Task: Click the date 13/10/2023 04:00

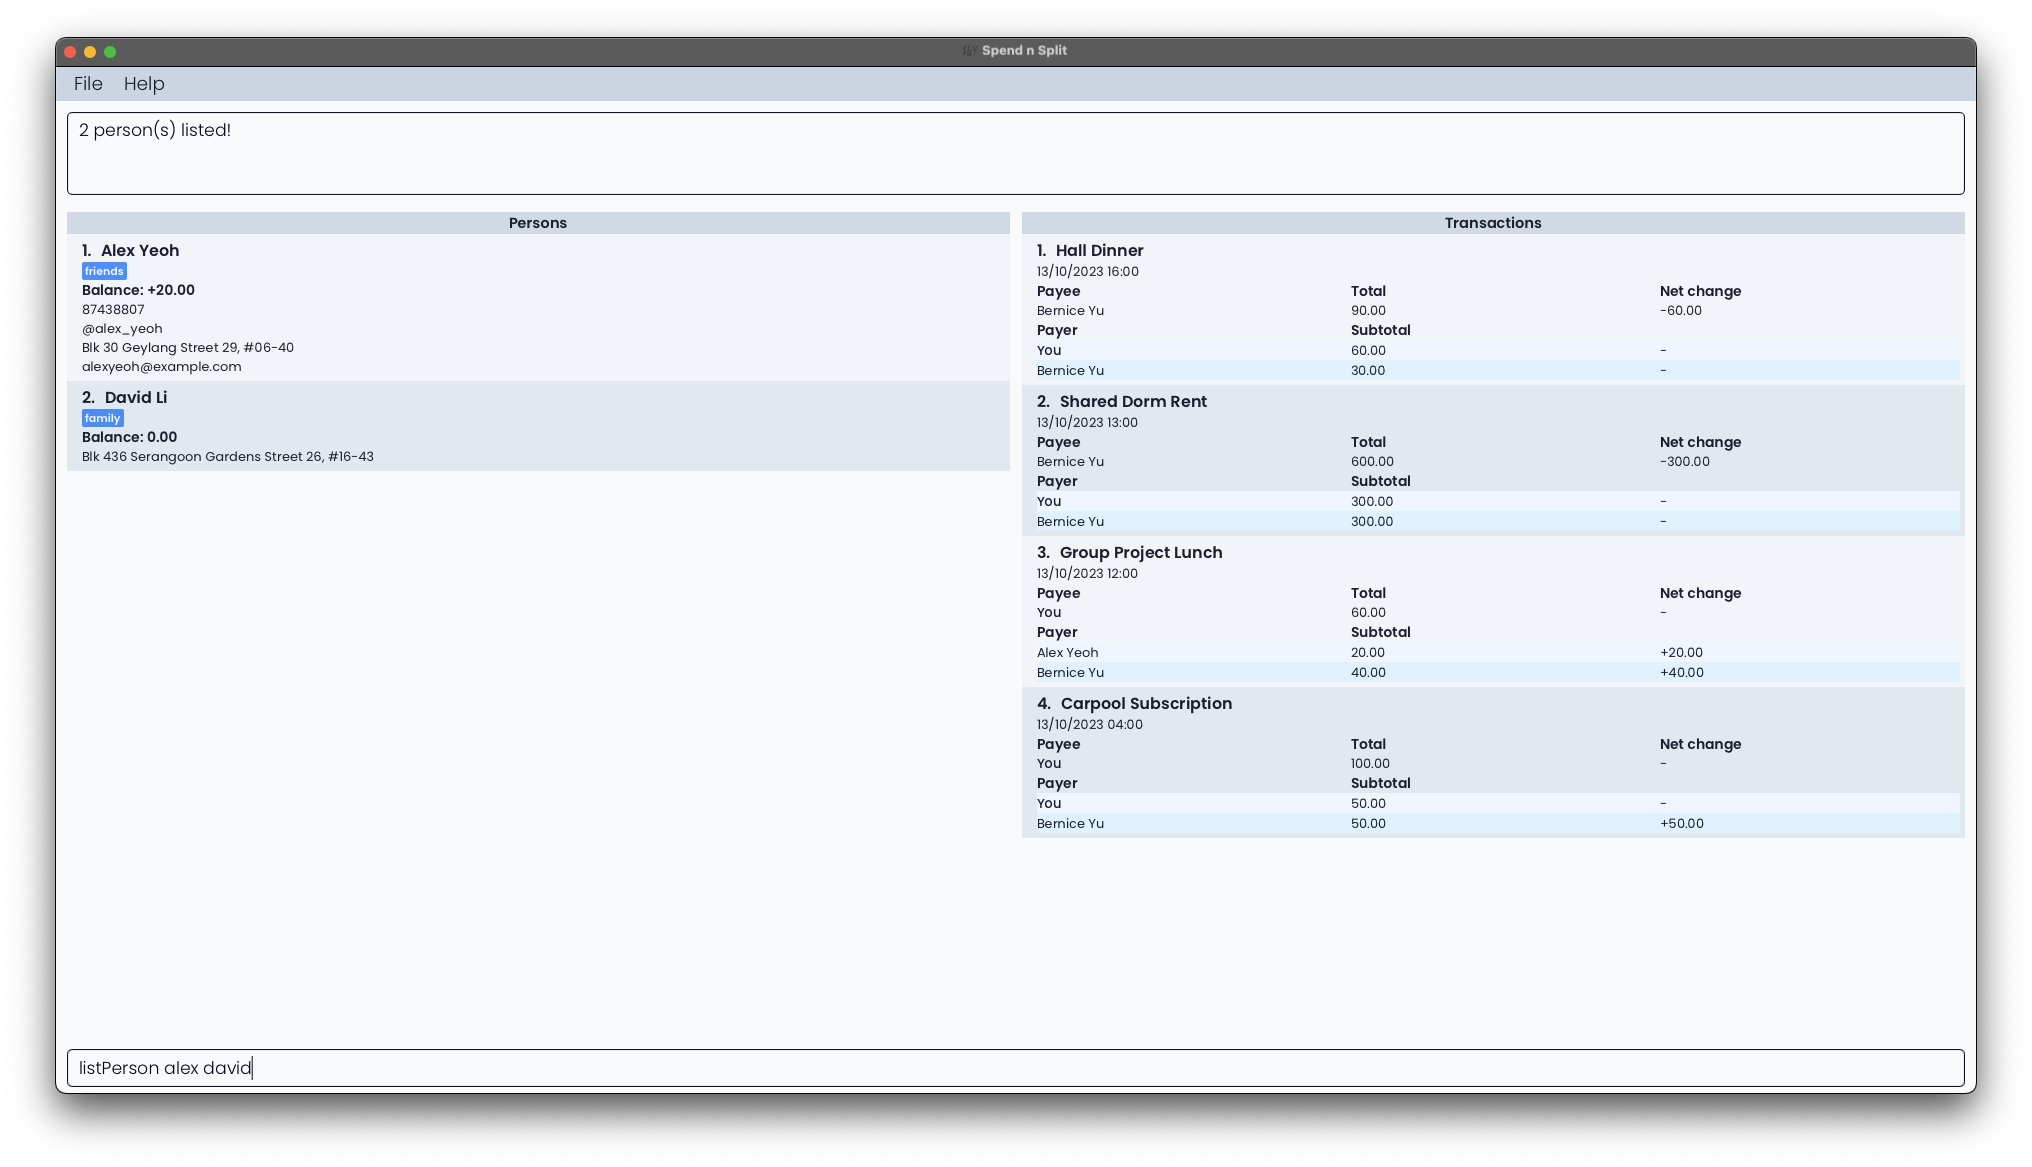Action: coord(1089,725)
